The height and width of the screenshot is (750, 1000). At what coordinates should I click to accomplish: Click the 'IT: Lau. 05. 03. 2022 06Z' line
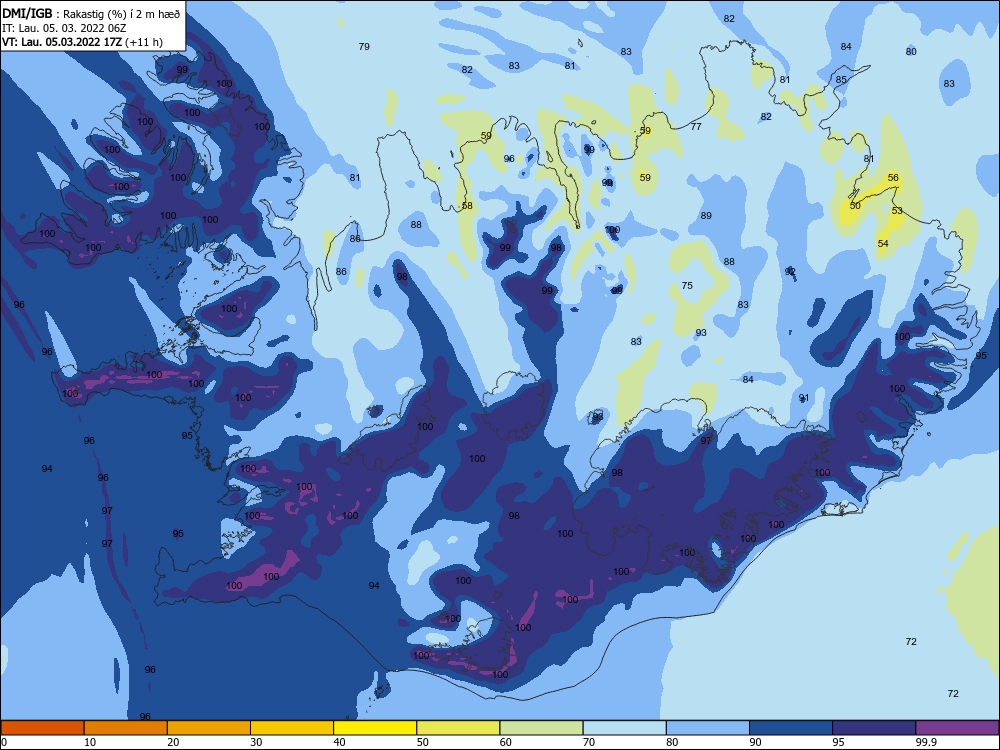coord(64,28)
